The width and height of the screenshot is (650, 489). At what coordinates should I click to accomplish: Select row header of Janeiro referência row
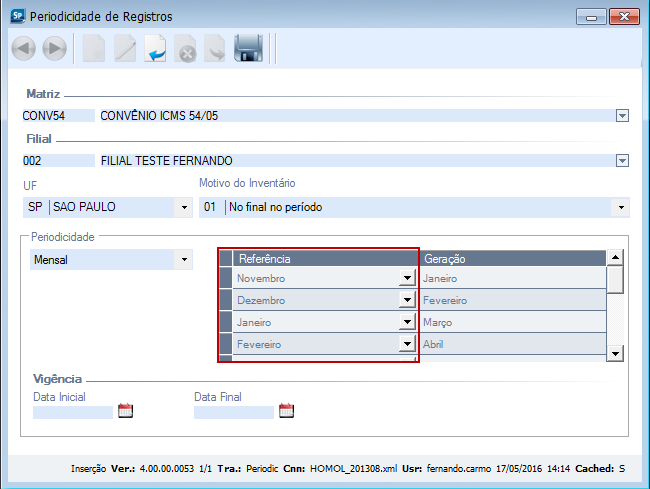coord(226,322)
